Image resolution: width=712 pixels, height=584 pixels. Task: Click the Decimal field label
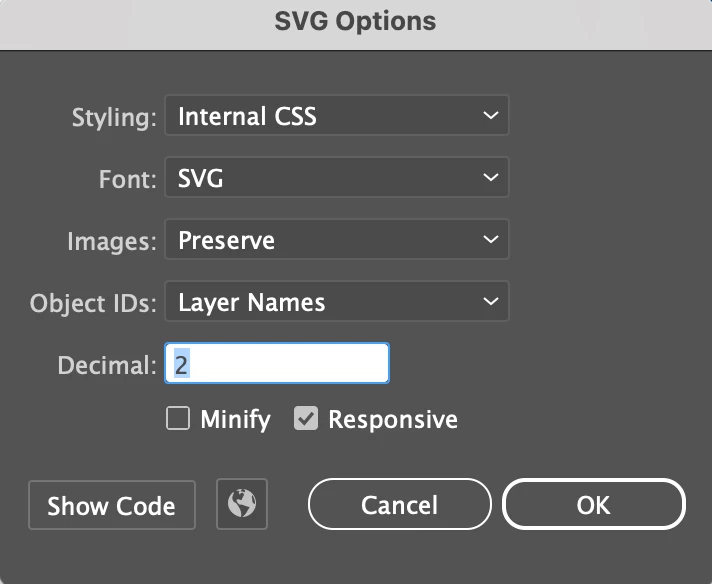pyautogui.click(x=107, y=365)
